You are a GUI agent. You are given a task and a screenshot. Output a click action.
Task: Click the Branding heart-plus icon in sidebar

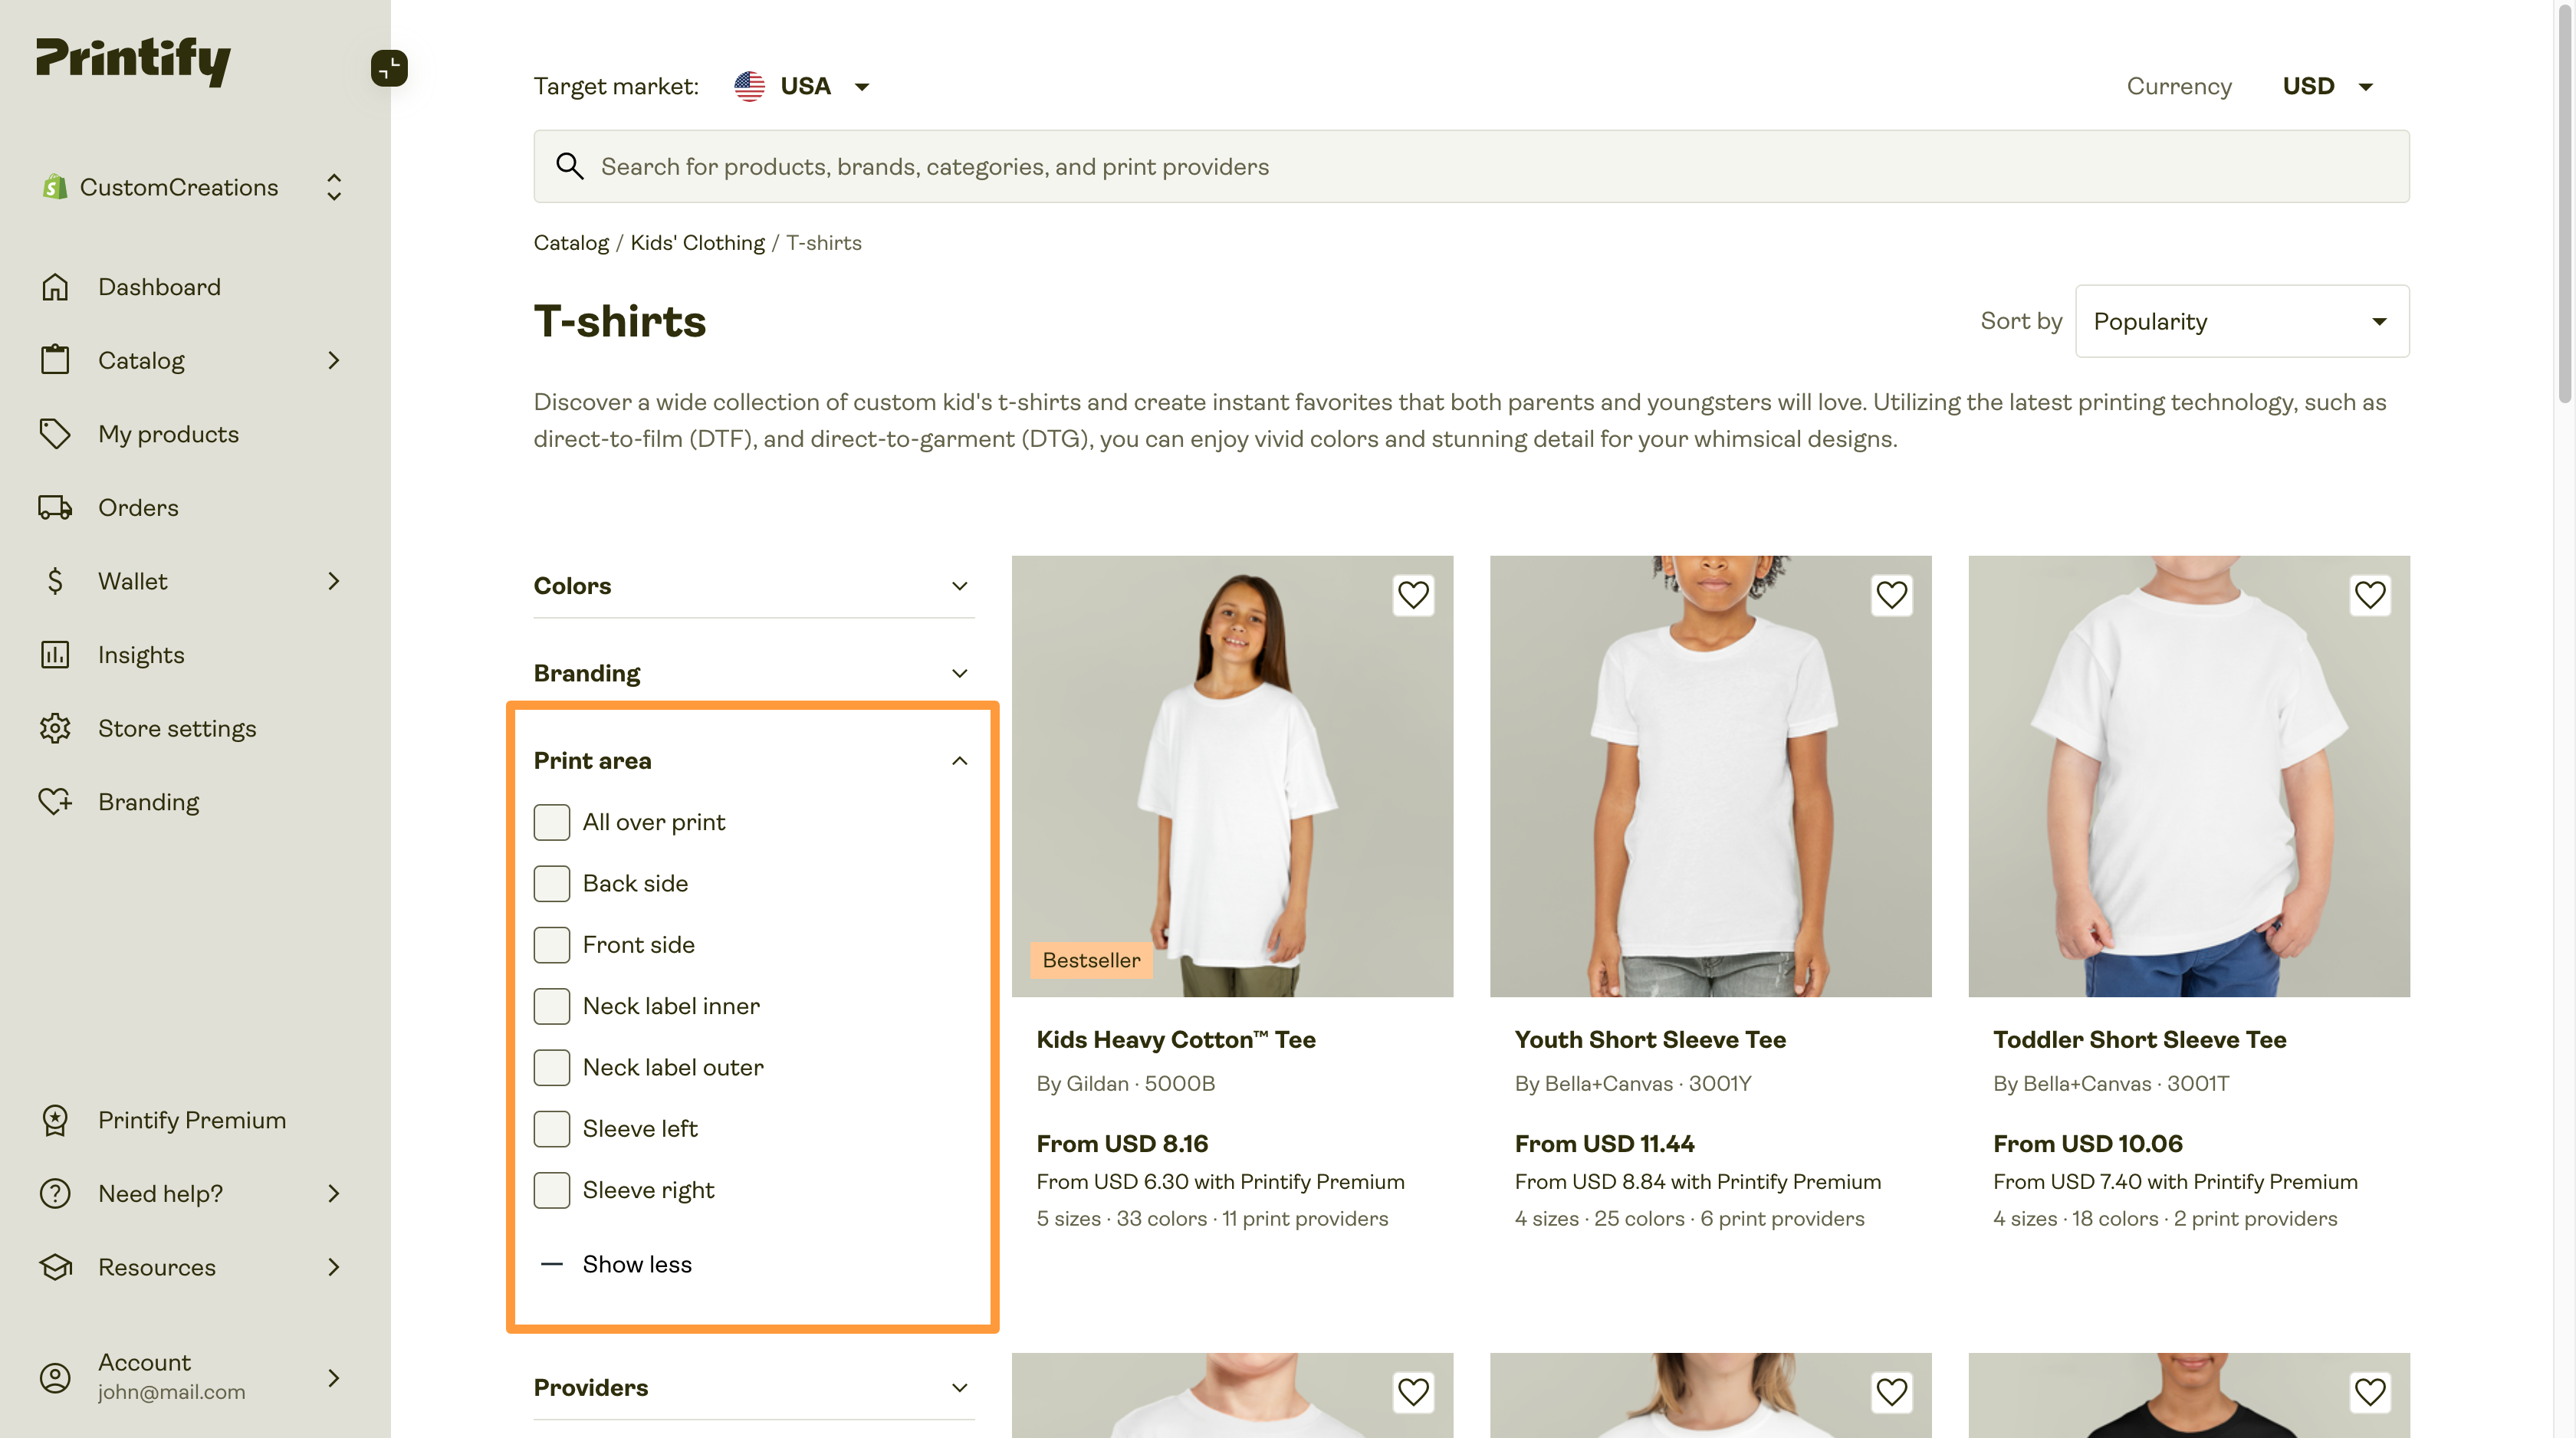pyautogui.click(x=55, y=802)
